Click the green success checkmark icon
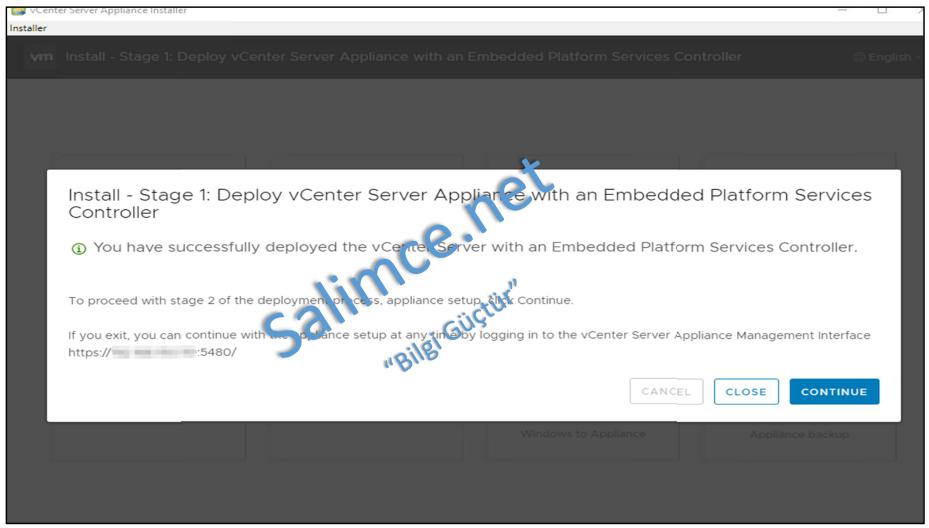The height and width of the screenshot is (528, 929). pos(79,249)
